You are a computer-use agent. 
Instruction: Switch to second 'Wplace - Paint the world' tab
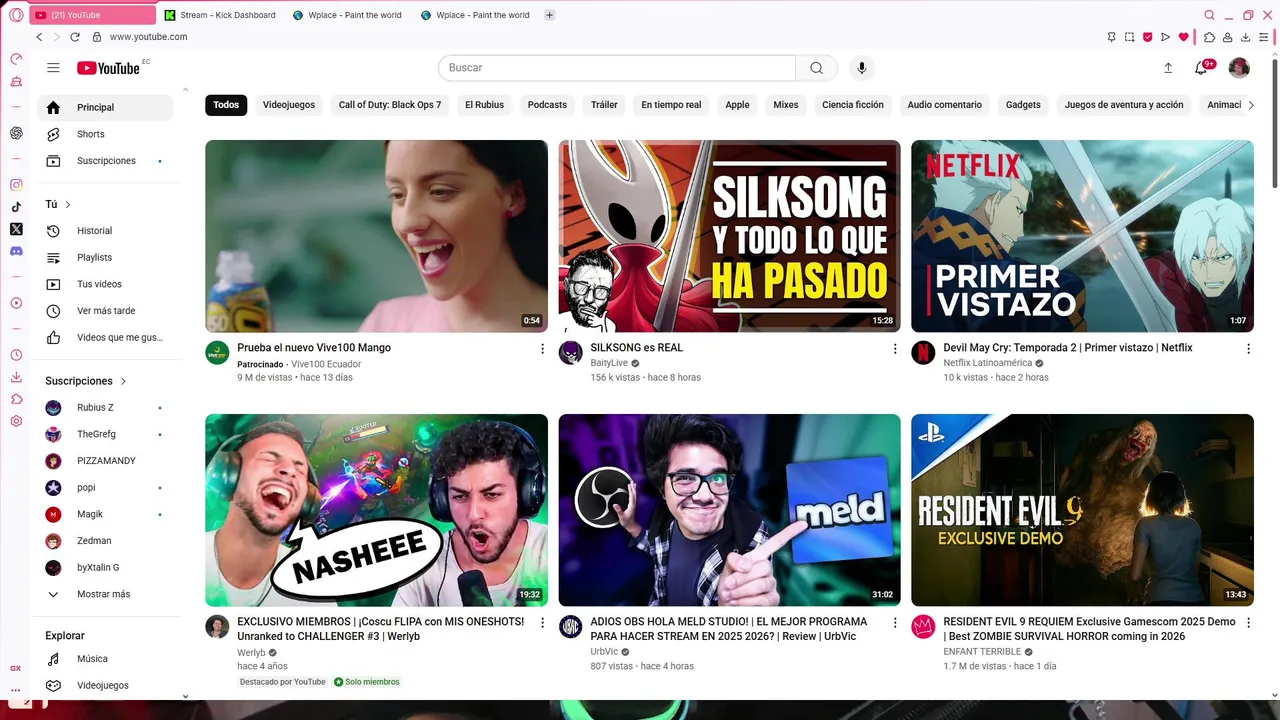(x=476, y=15)
